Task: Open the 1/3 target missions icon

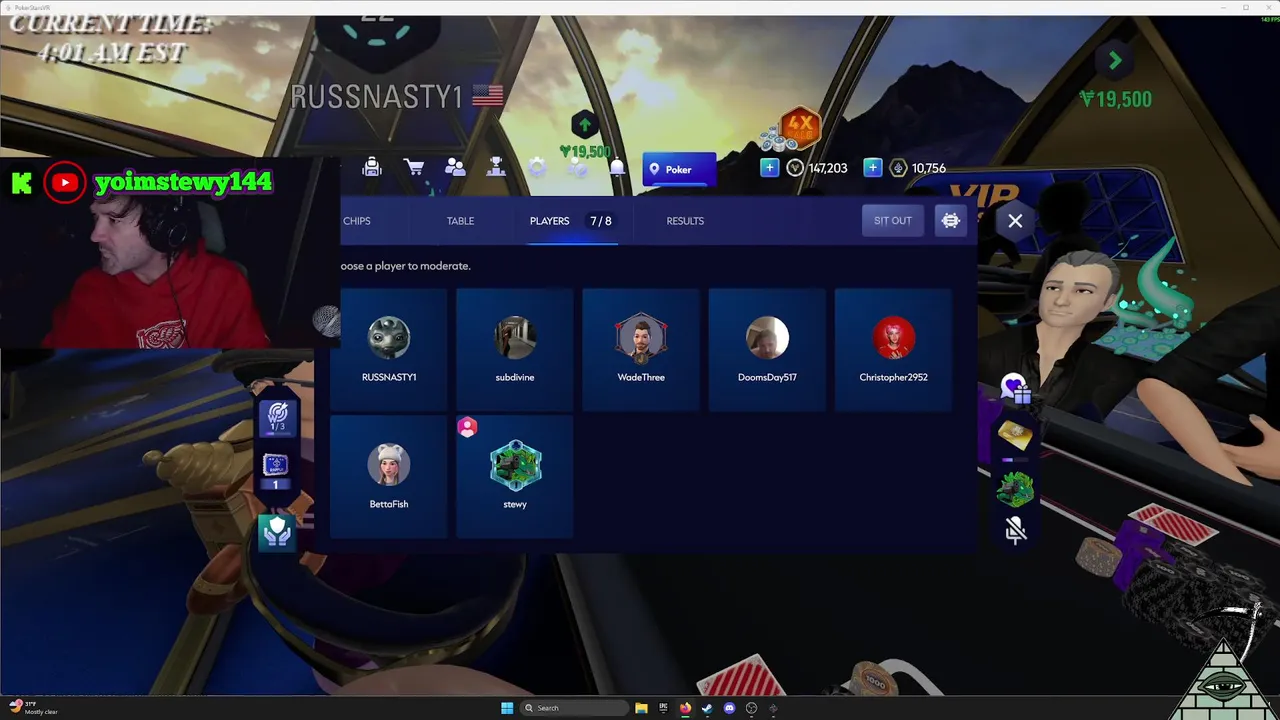Action: point(277,417)
